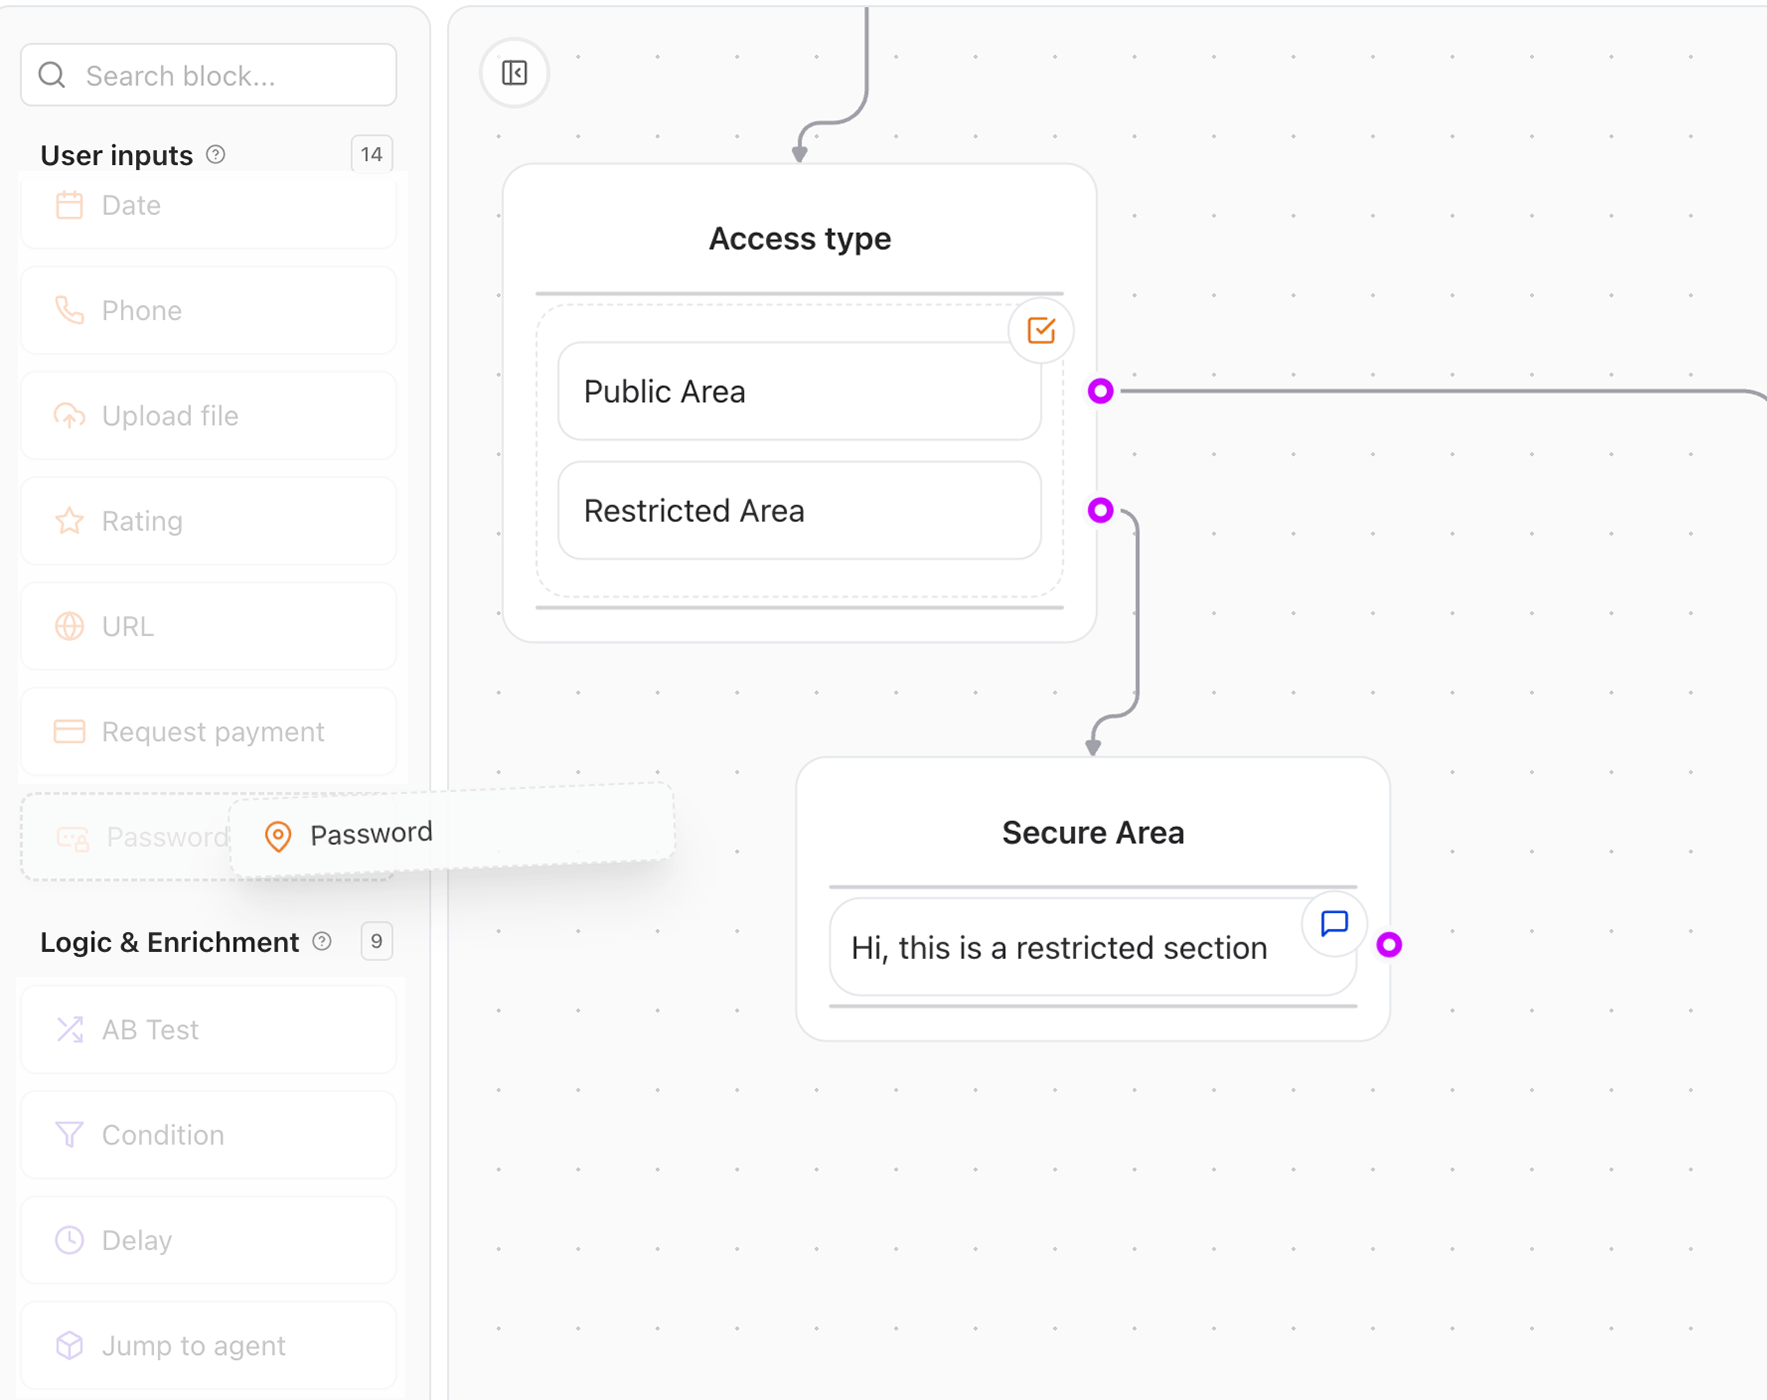Click the Restricted Area output port

[1100, 510]
